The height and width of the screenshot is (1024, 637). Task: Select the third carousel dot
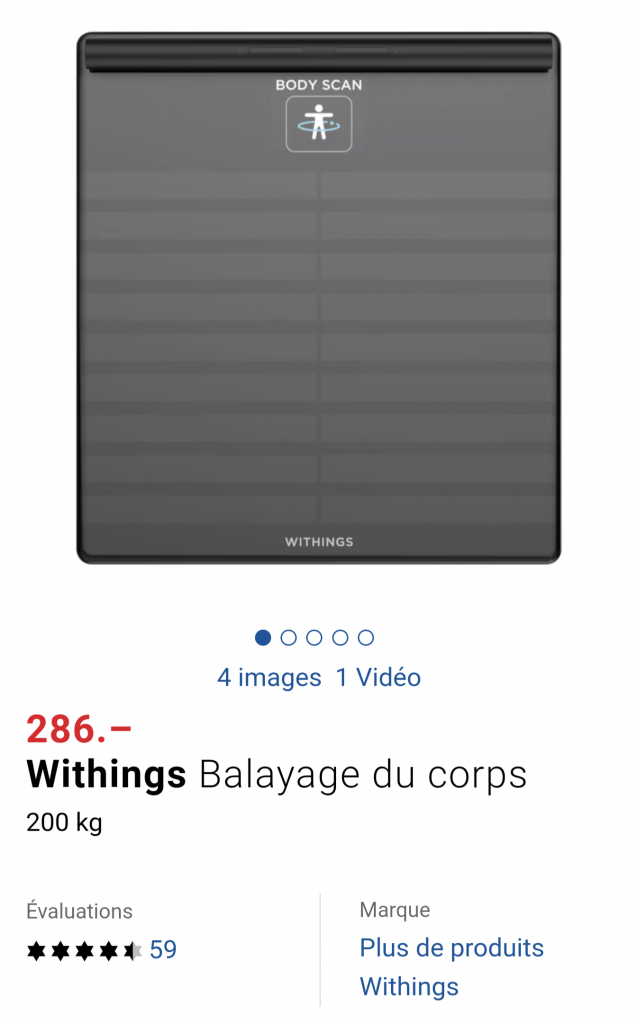pyautogui.click(x=314, y=637)
